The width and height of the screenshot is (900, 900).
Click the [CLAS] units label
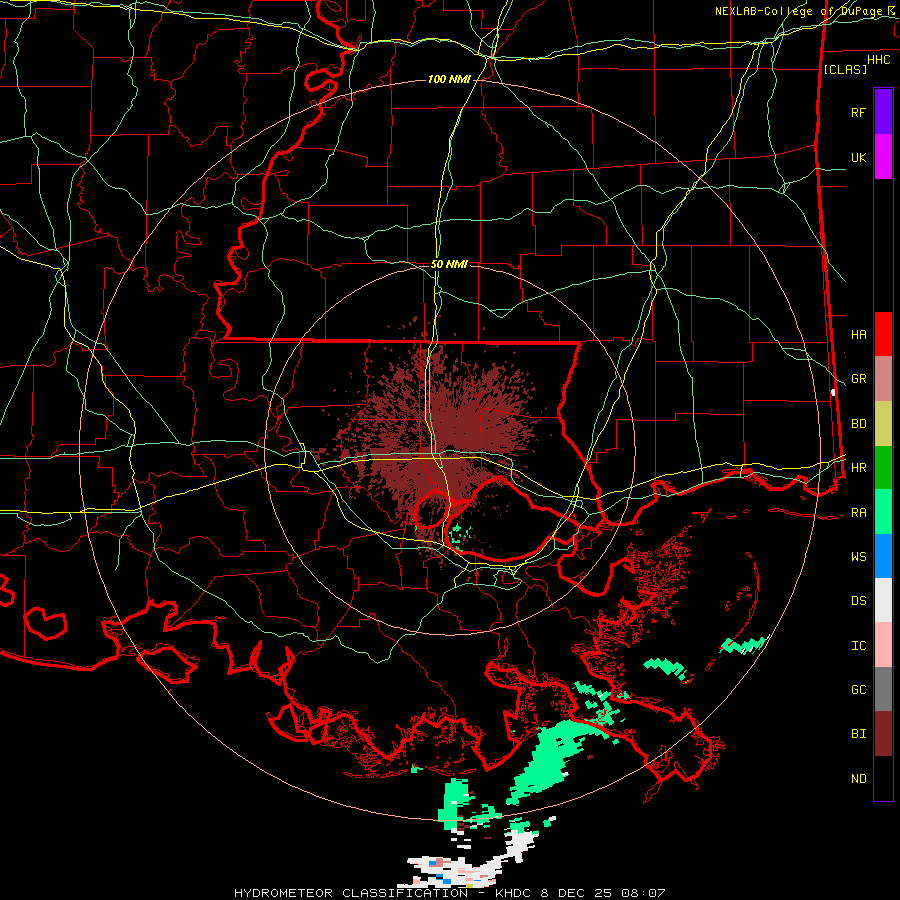pos(845,69)
